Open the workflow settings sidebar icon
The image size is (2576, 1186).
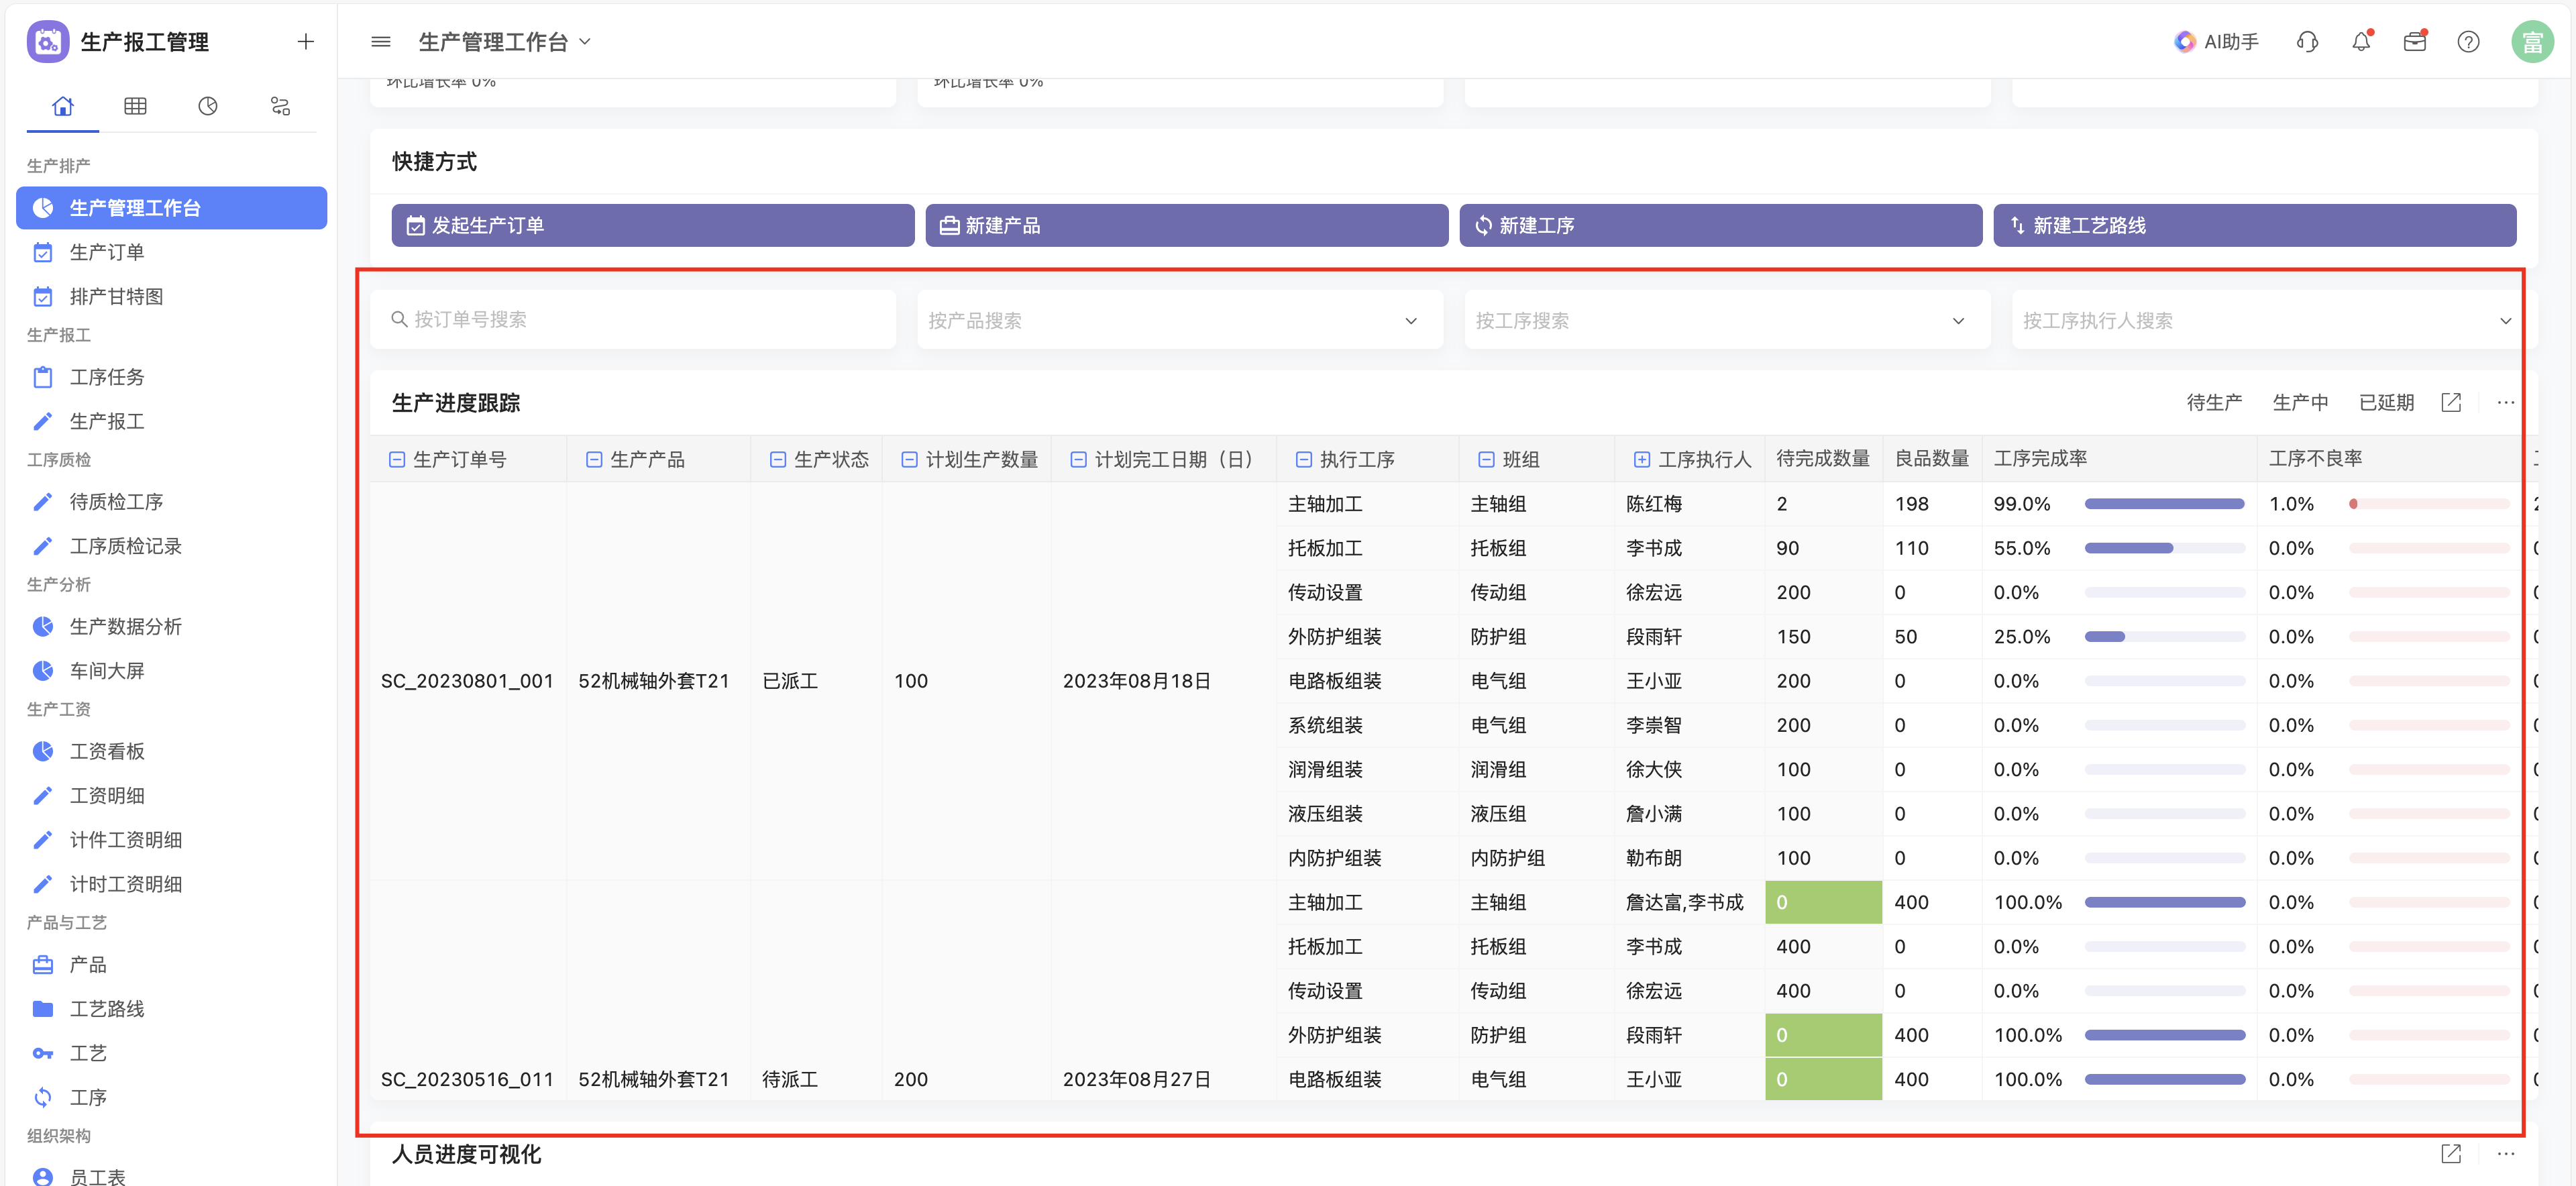coord(280,106)
